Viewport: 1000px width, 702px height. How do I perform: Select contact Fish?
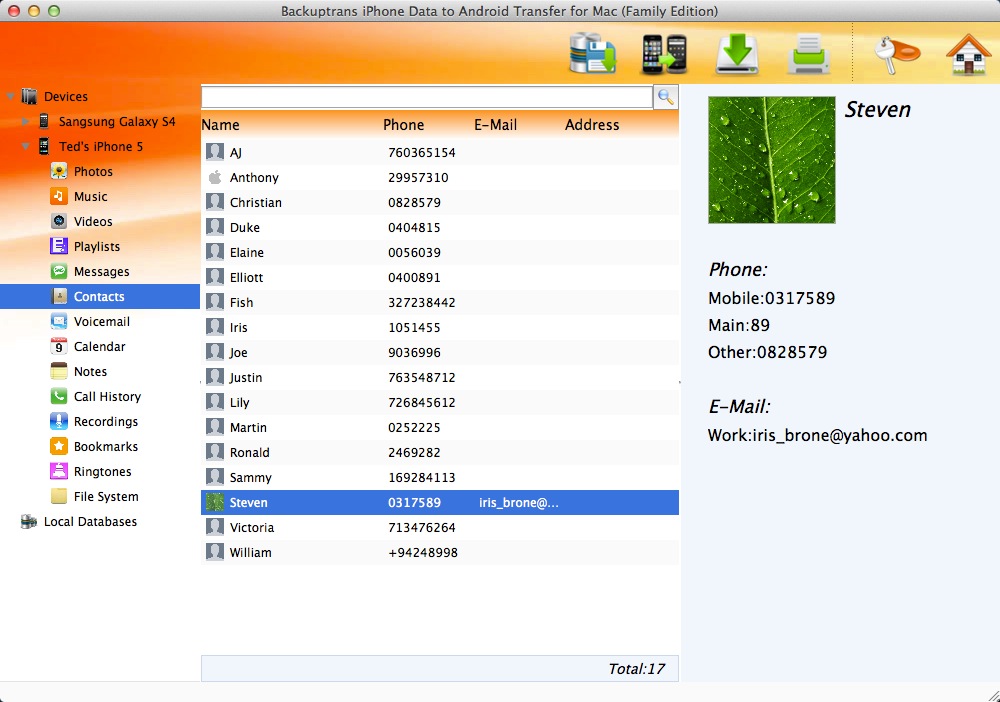[440, 302]
